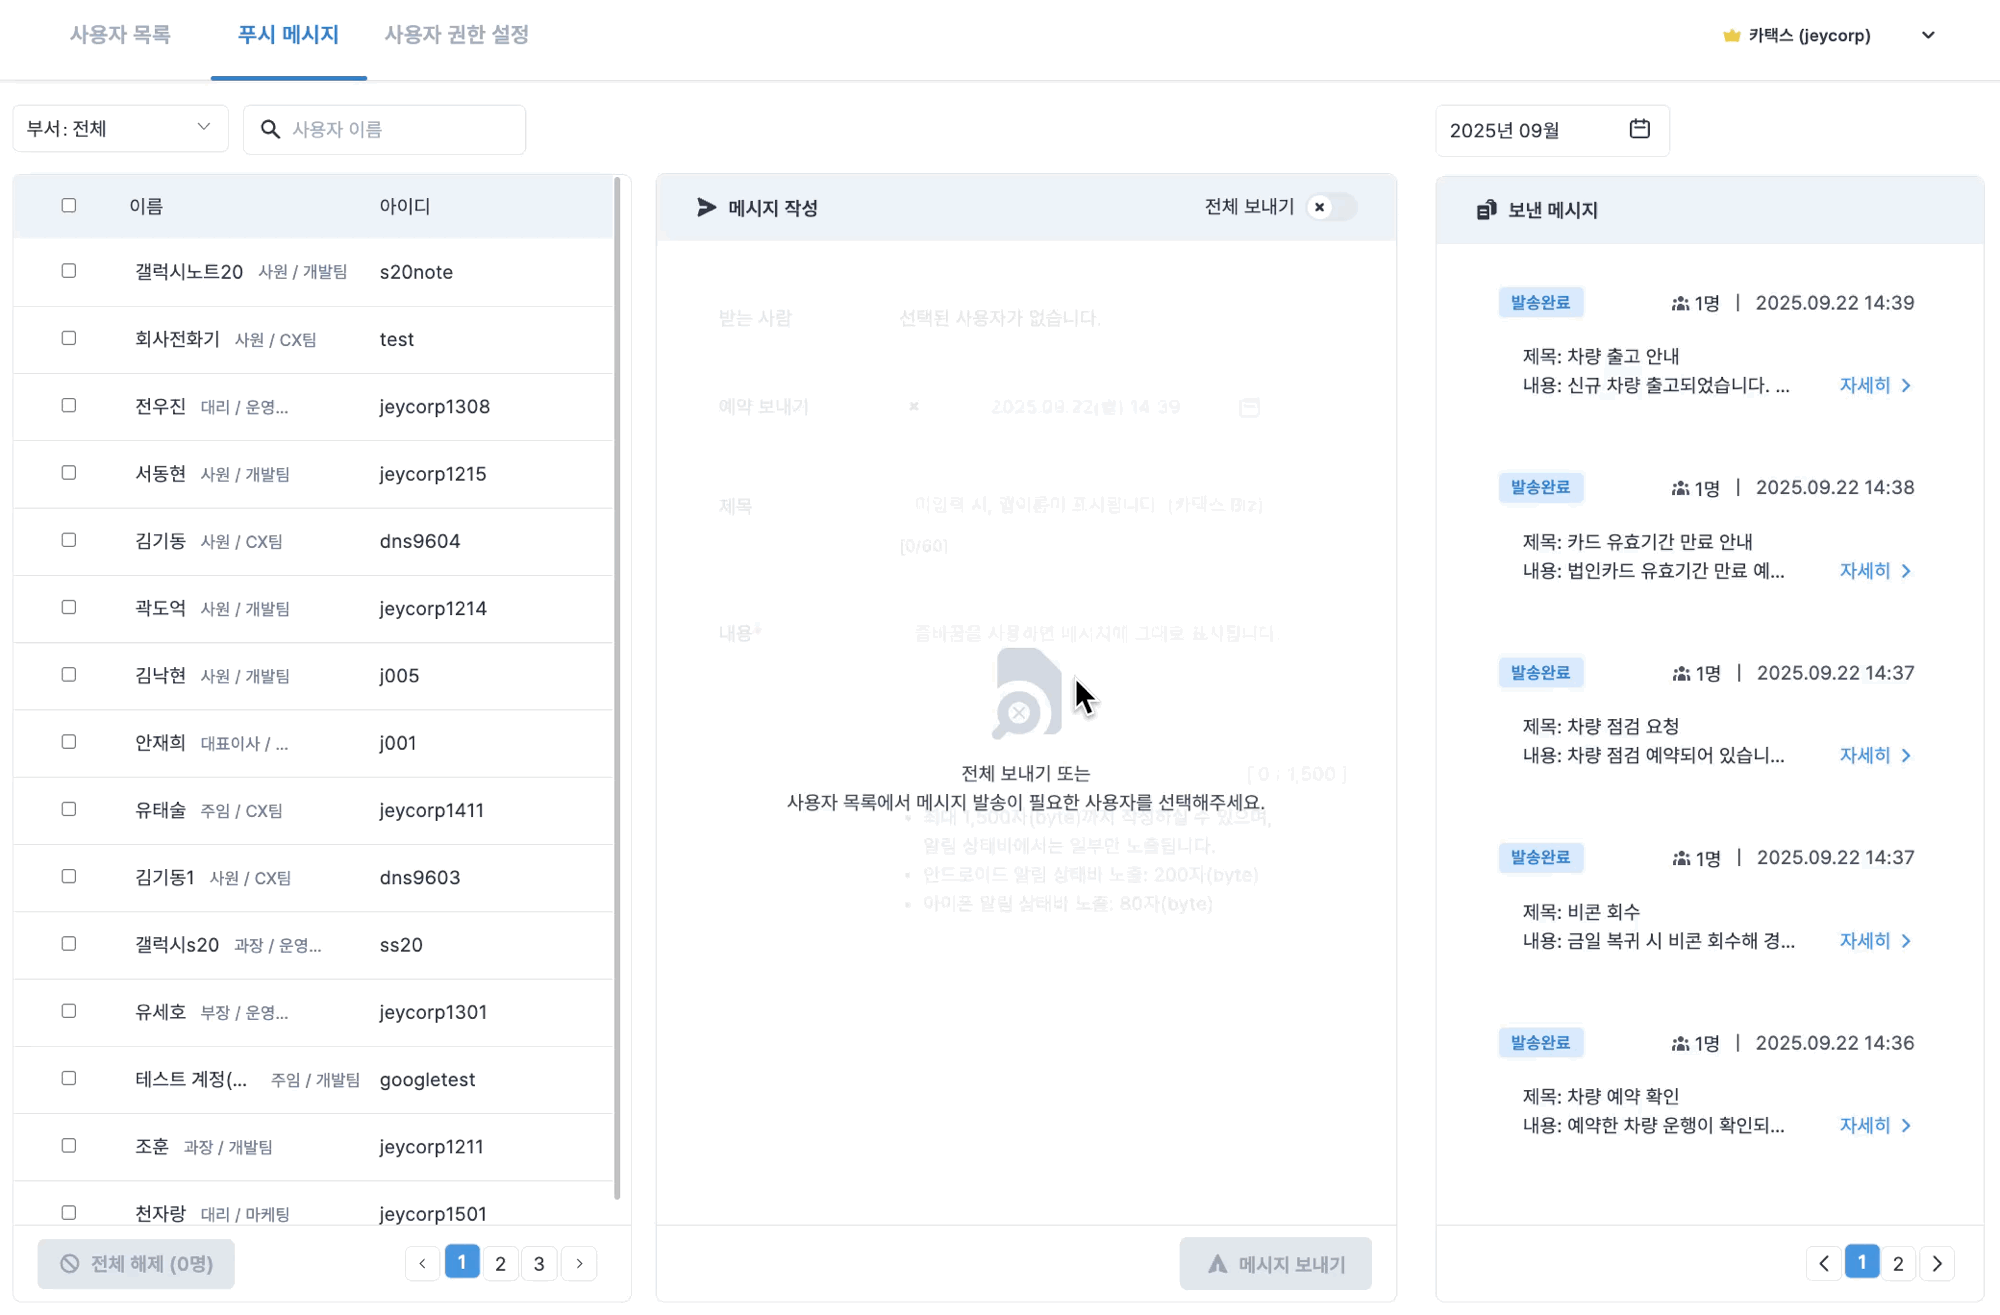Viewport: 2000px width, 1315px height.
Task: Check the select-all checkbox in user list header
Action: coord(69,205)
